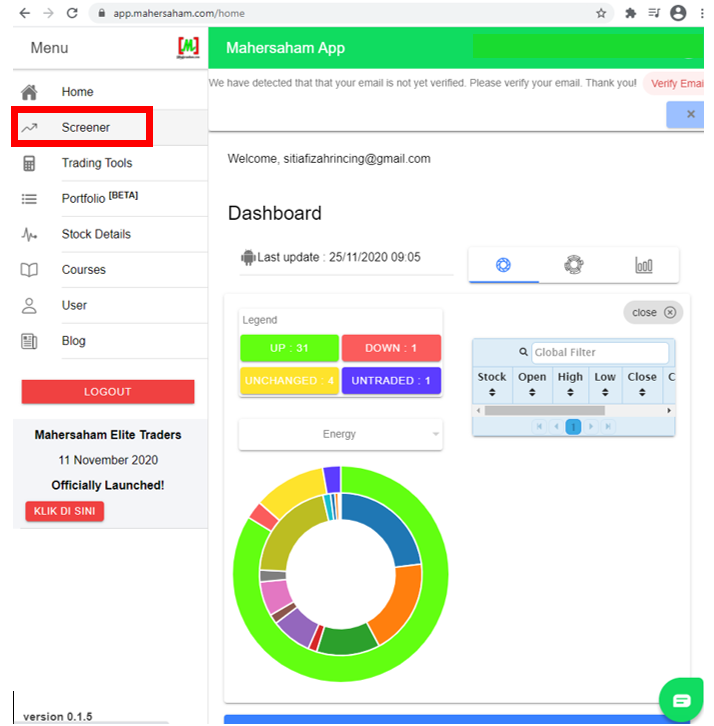Click the KLIK DI SINI button
714x726 pixels.
[64, 511]
